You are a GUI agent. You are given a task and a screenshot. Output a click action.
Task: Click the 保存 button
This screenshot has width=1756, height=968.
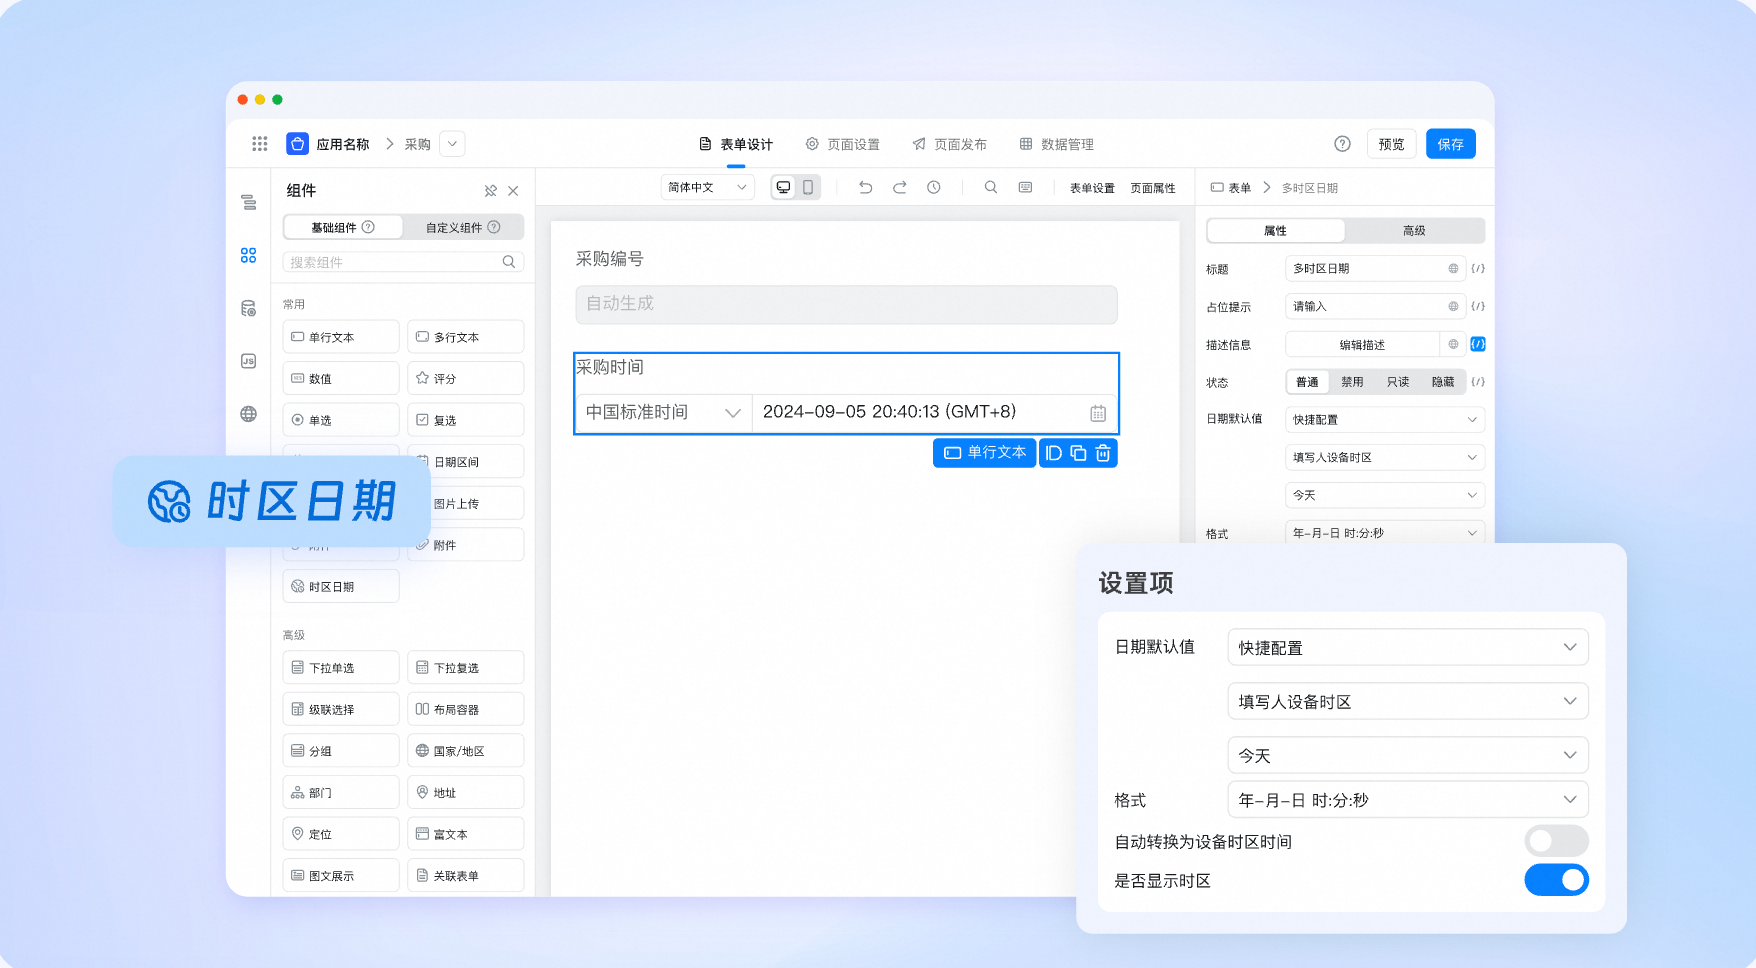point(1450,144)
